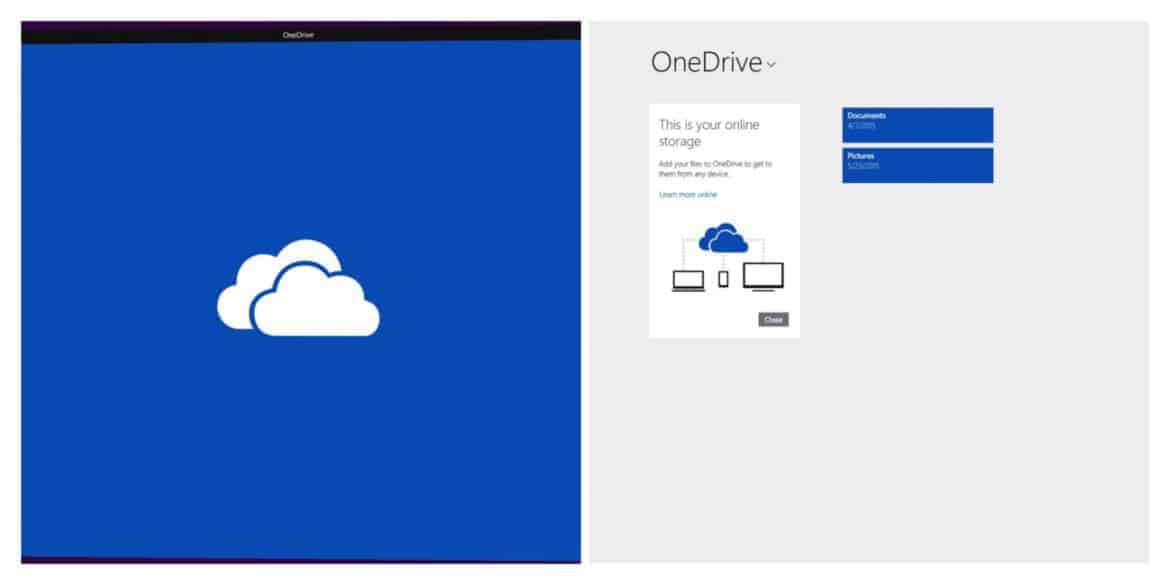Click the large OneDrive cloud splash logo

[298, 288]
